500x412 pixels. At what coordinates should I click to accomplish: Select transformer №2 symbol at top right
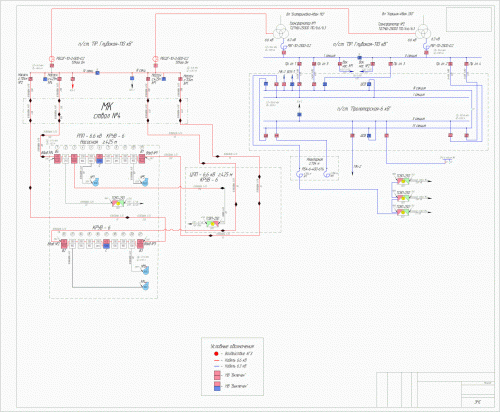(422, 32)
